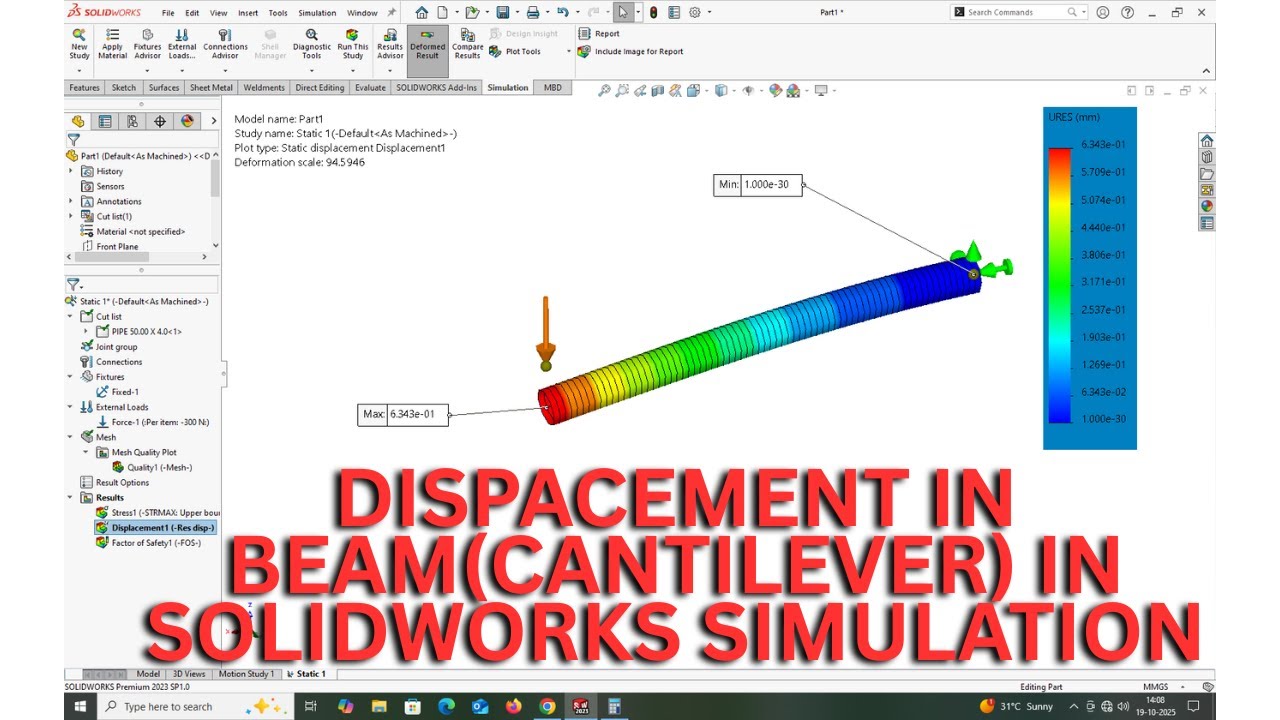Collapse the Results folder
Image resolution: width=1280 pixels, height=720 pixels.
coord(71,497)
